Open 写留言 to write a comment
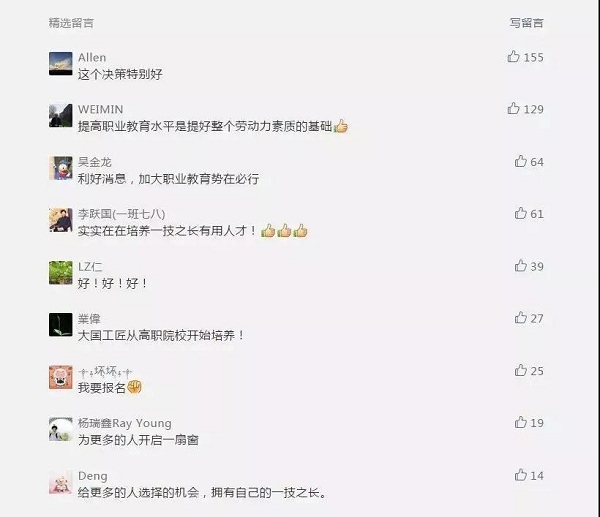 526,23
